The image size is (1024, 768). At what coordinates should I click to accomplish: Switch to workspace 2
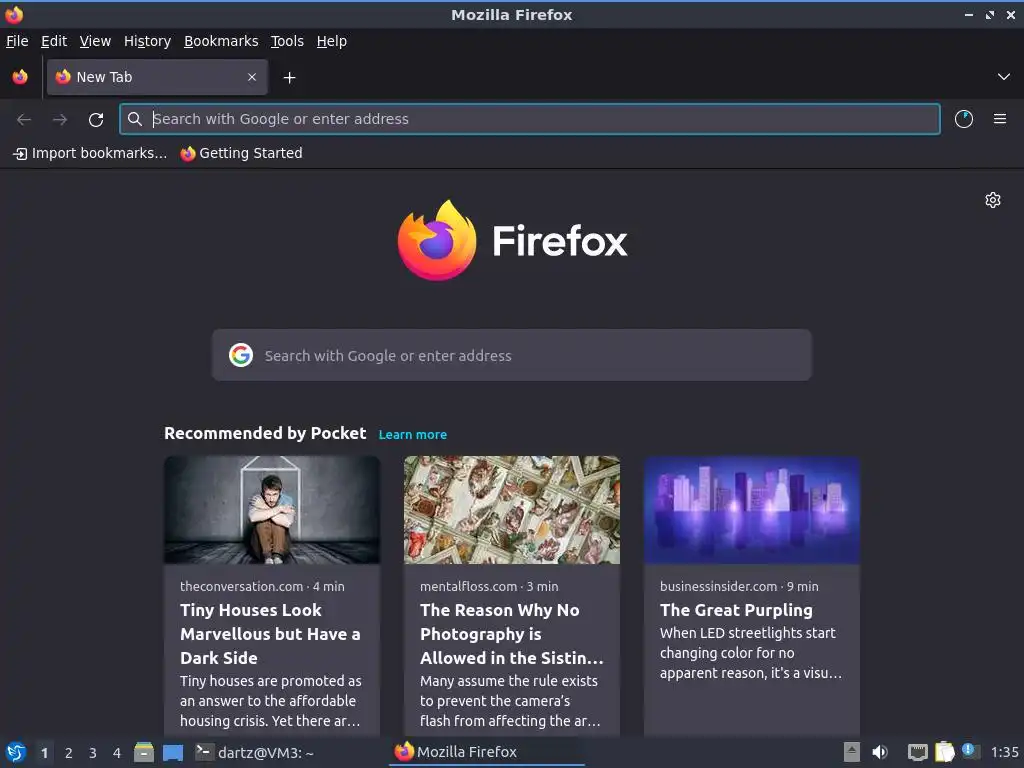69,753
